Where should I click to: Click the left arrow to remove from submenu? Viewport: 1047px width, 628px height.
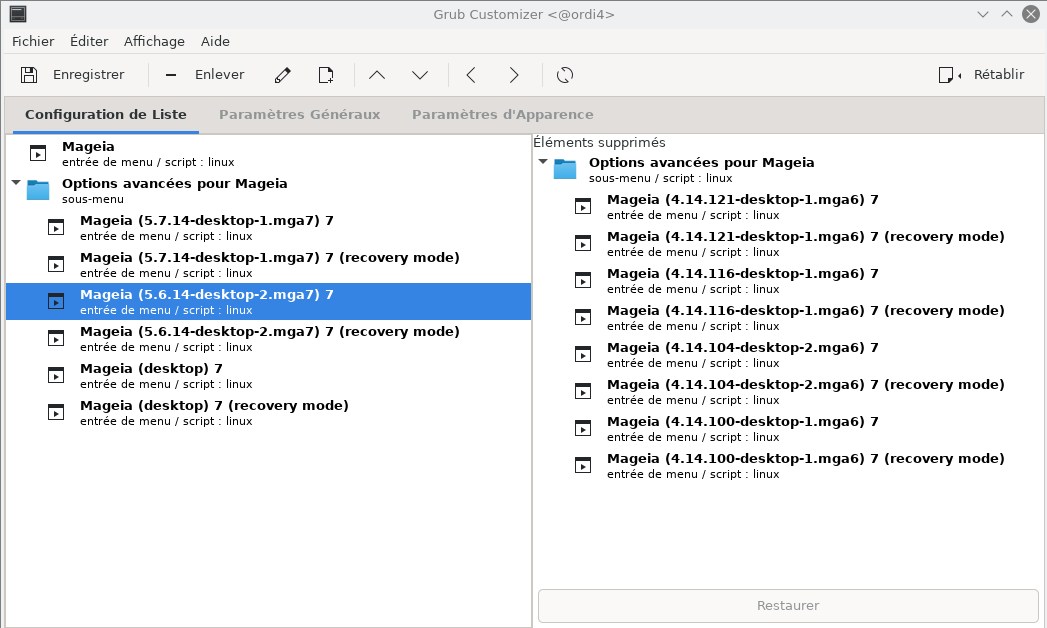tap(471, 75)
